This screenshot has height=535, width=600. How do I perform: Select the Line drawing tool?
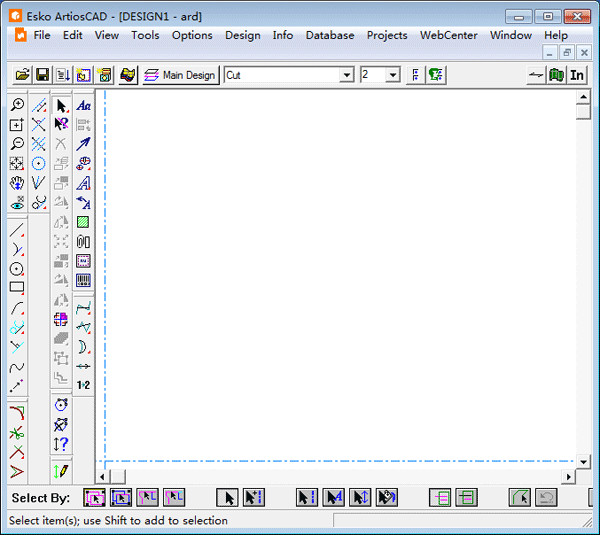tap(17, 230)
